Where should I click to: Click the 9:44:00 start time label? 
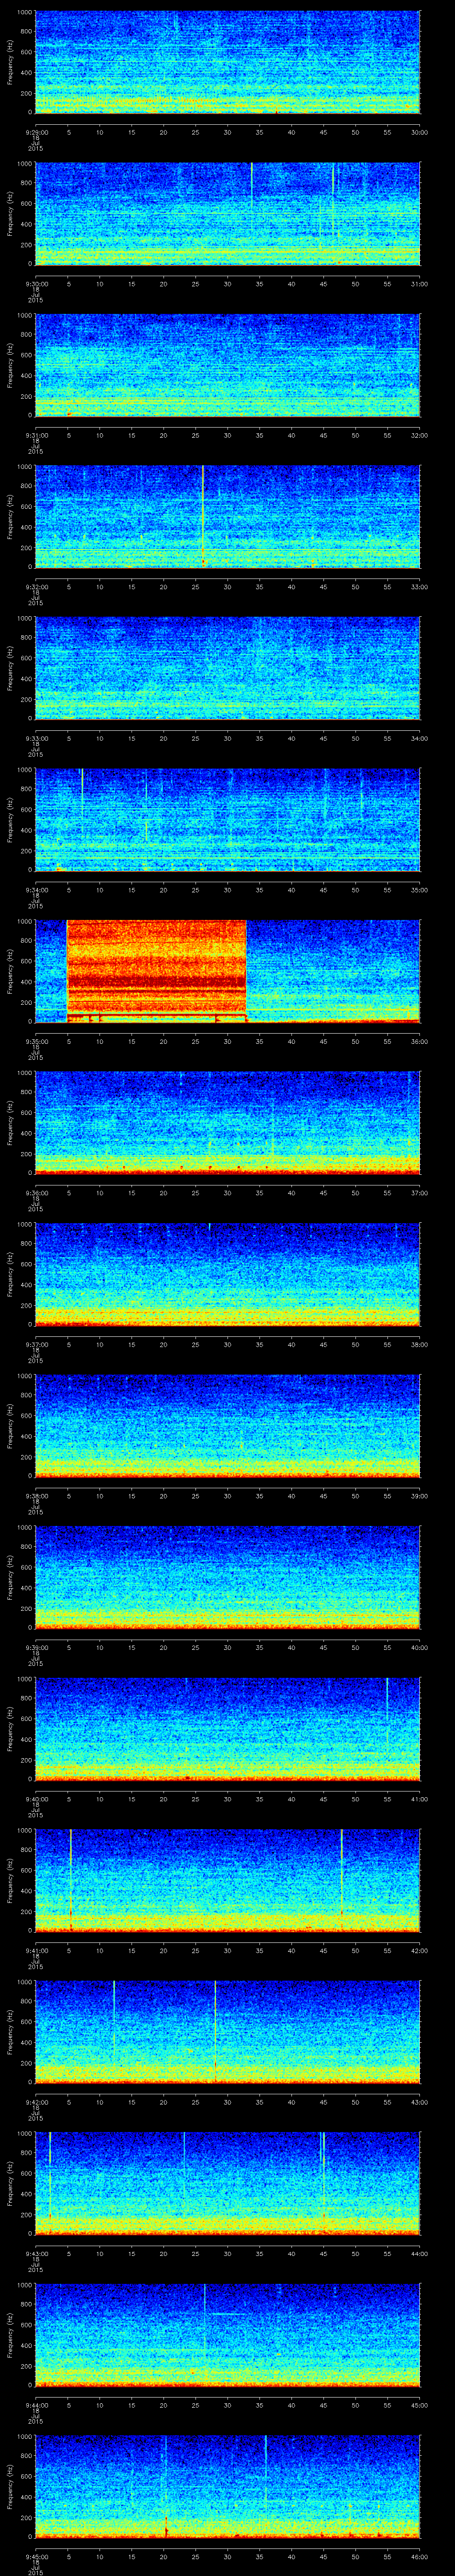36,2405
